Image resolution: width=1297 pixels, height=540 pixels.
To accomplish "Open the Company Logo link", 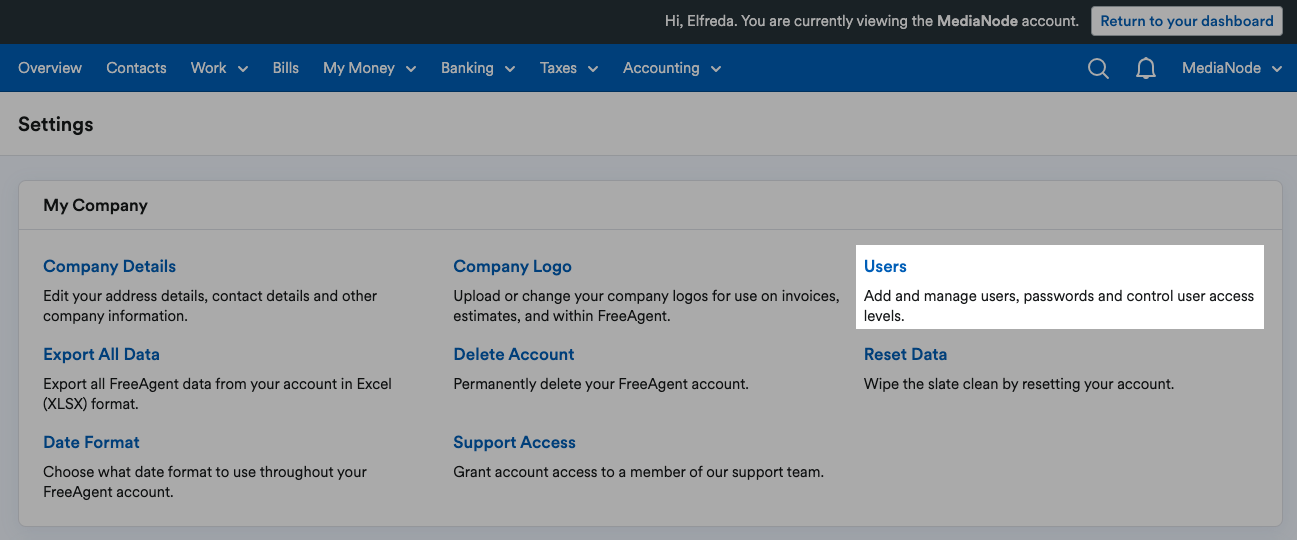I will pos(512,266).
